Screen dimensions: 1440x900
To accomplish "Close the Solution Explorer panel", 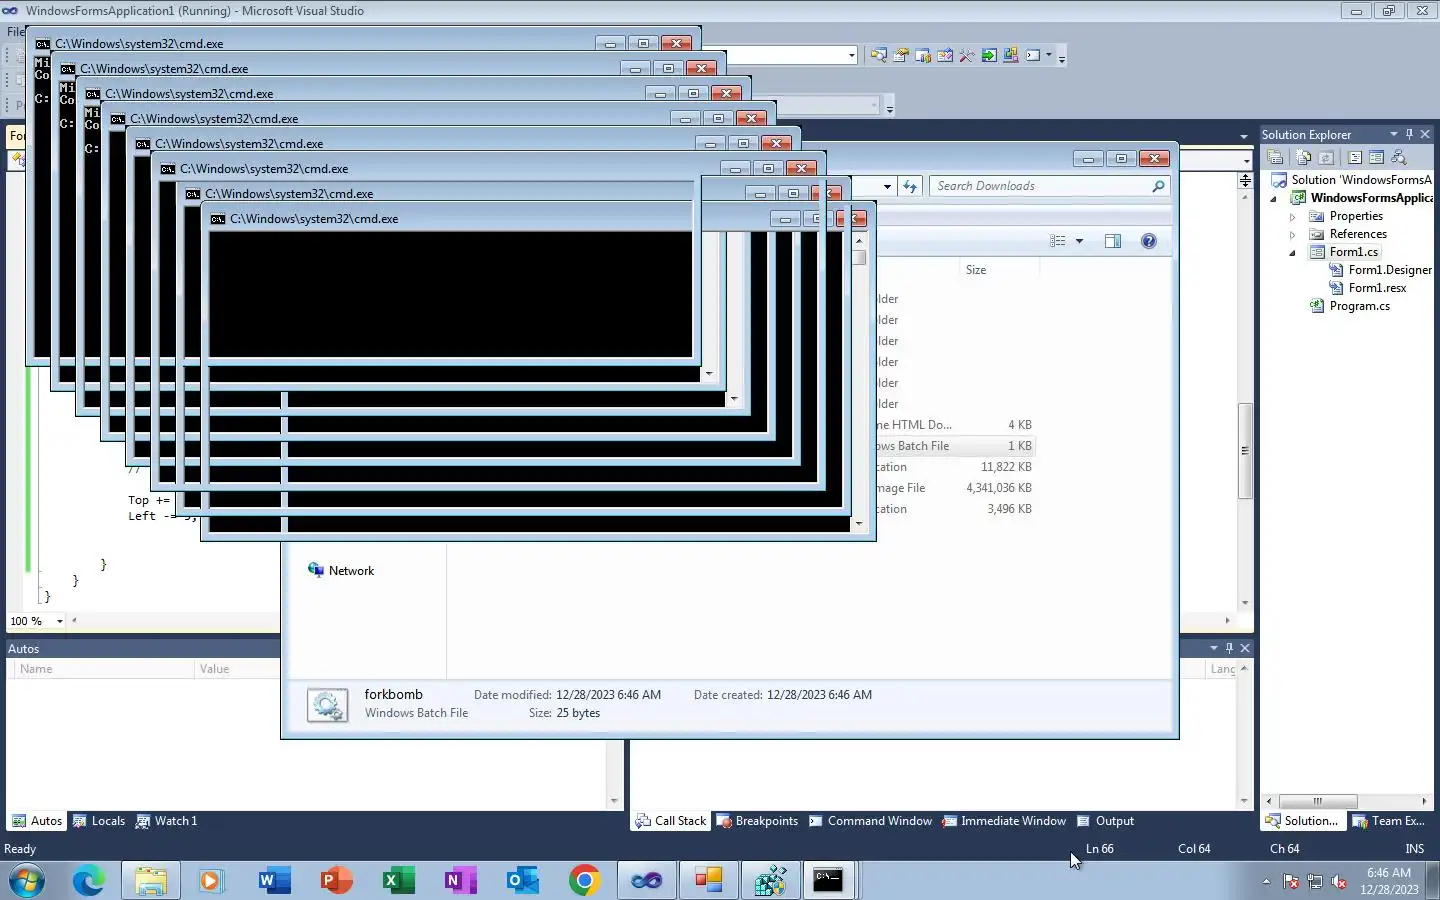I will [1426, 134].
